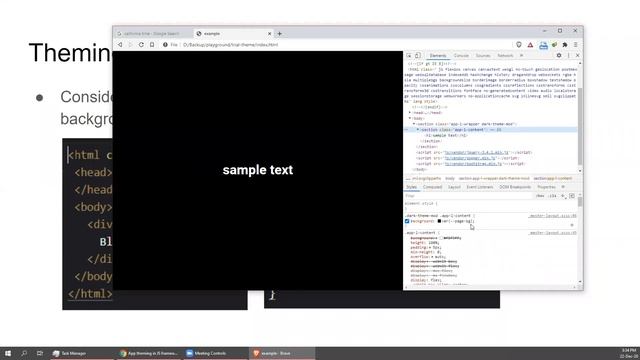Open the Computed sub-tab
The image size is (640, 360).
(x=433, y=187)
